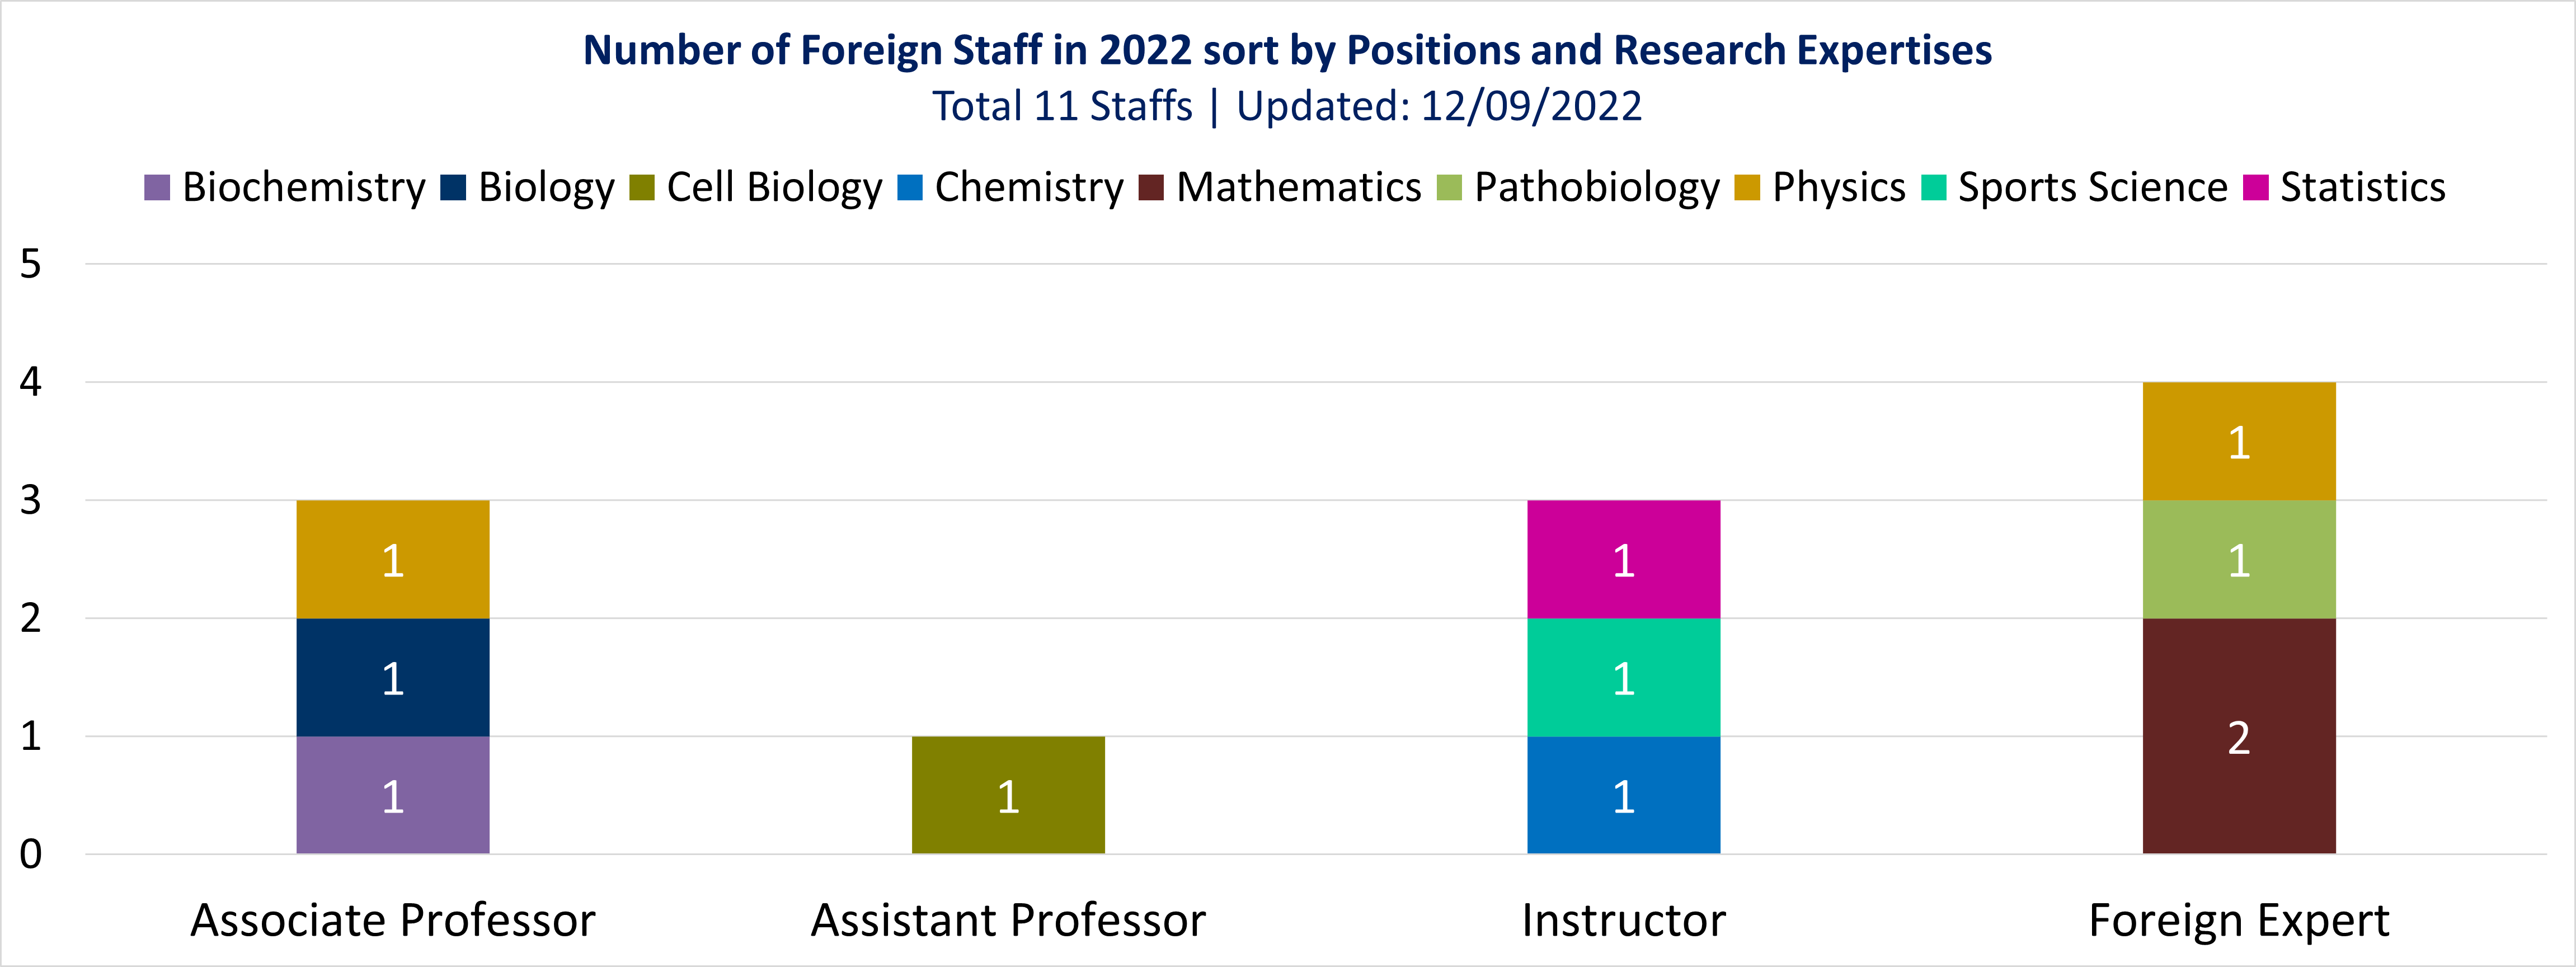Click the Chemistry segment in Instructor bar

(x=1623, y=795)
